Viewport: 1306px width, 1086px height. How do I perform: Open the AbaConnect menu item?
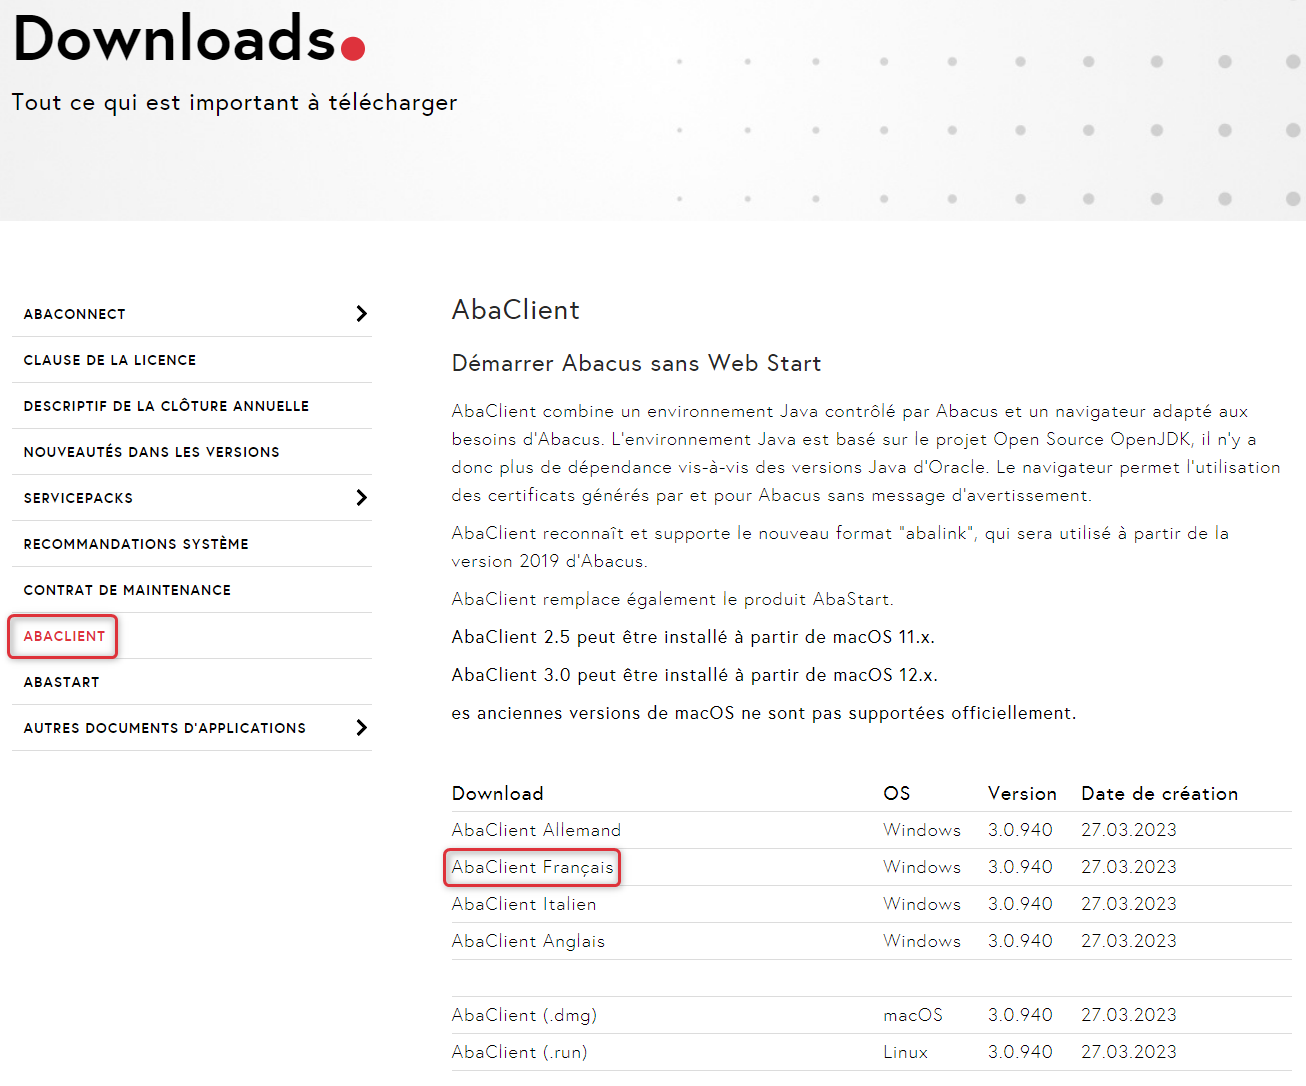click(75, 314)
